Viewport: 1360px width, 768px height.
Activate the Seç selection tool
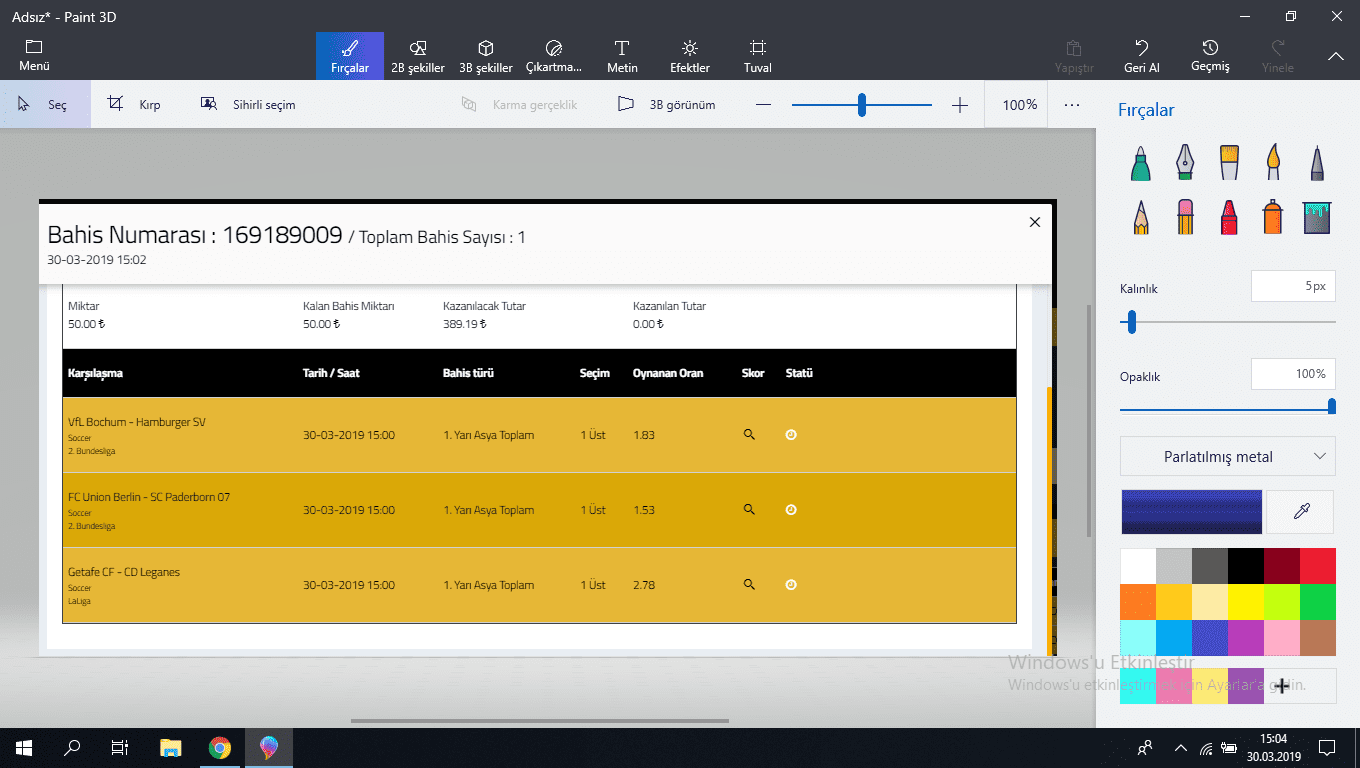point(45,104)
